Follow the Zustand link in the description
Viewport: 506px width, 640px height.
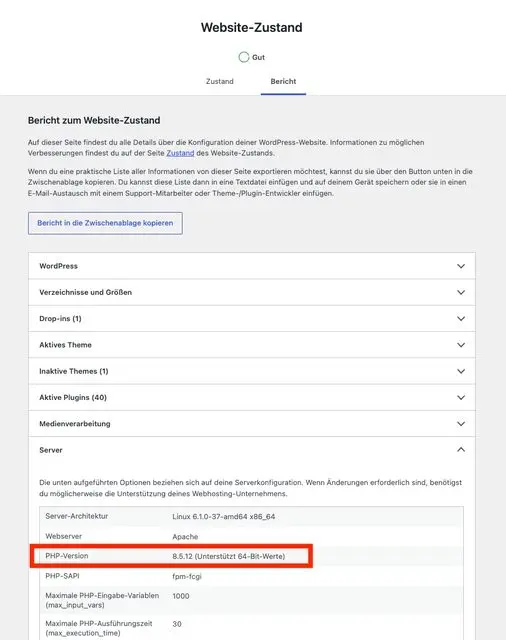pyautogui.click(x=180, y=153)
